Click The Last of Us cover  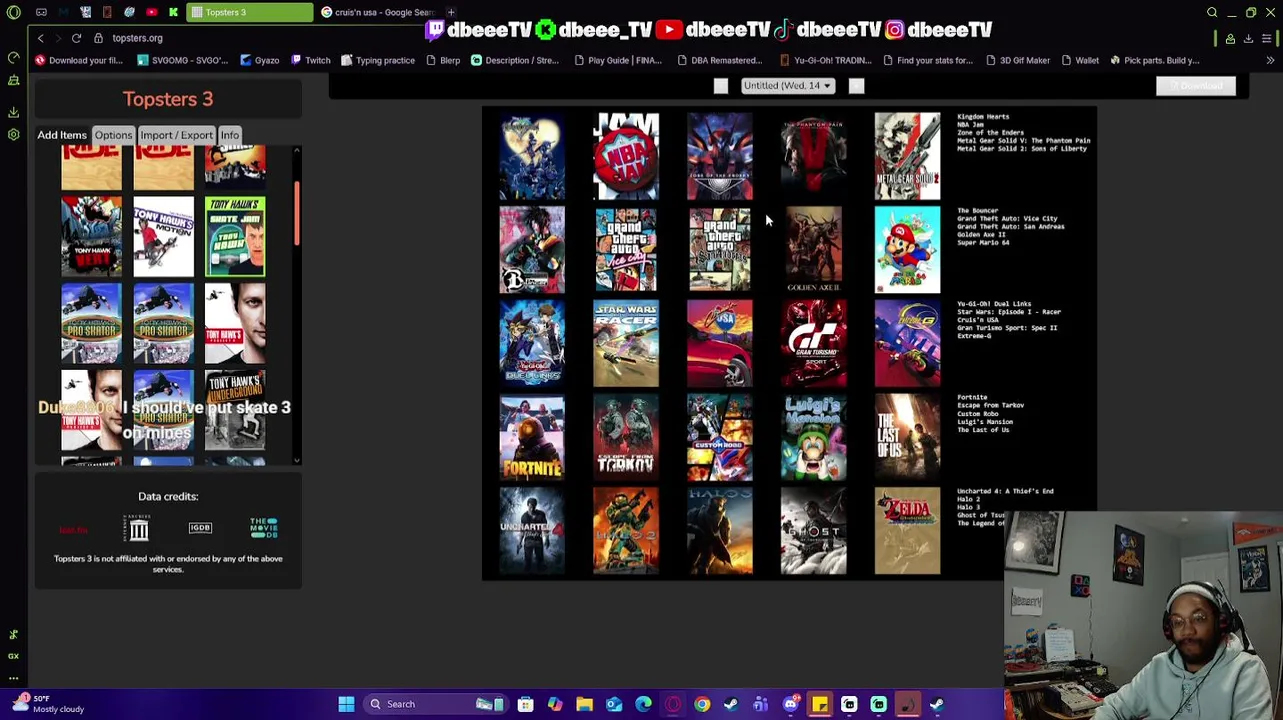[x=907, y=437]
